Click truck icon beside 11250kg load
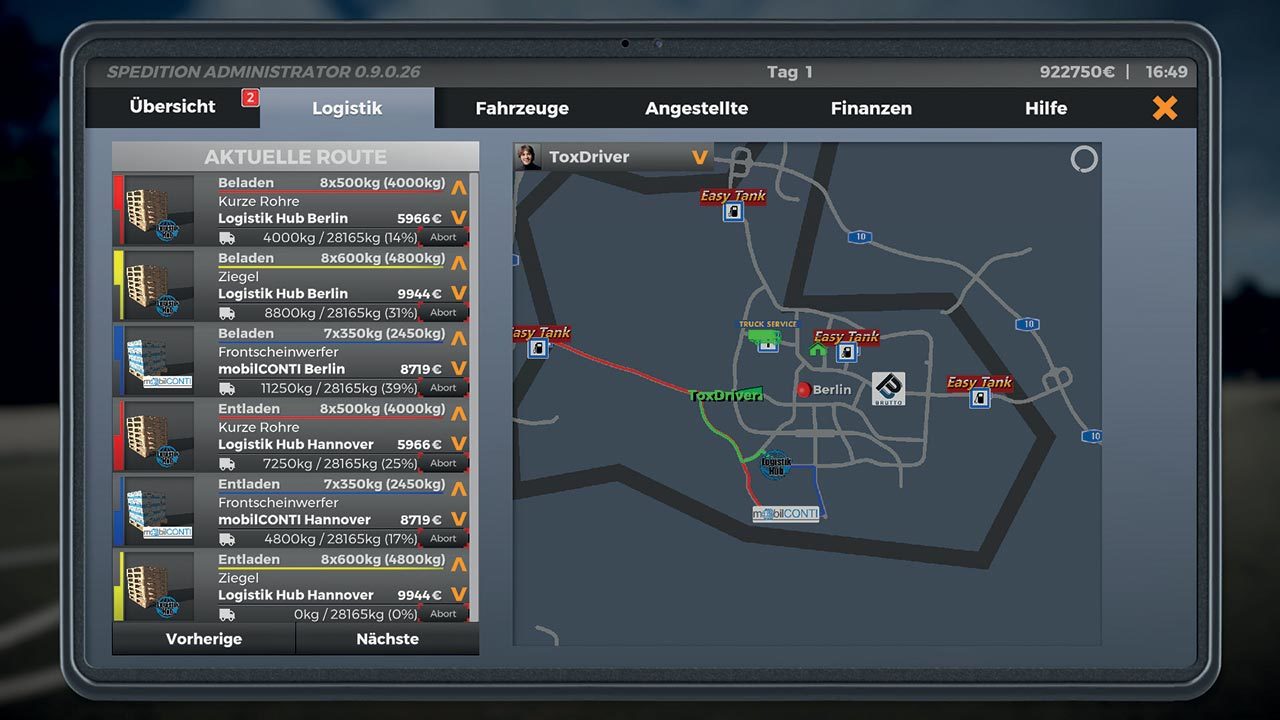 pyautogui.click(x=227, y=388)
